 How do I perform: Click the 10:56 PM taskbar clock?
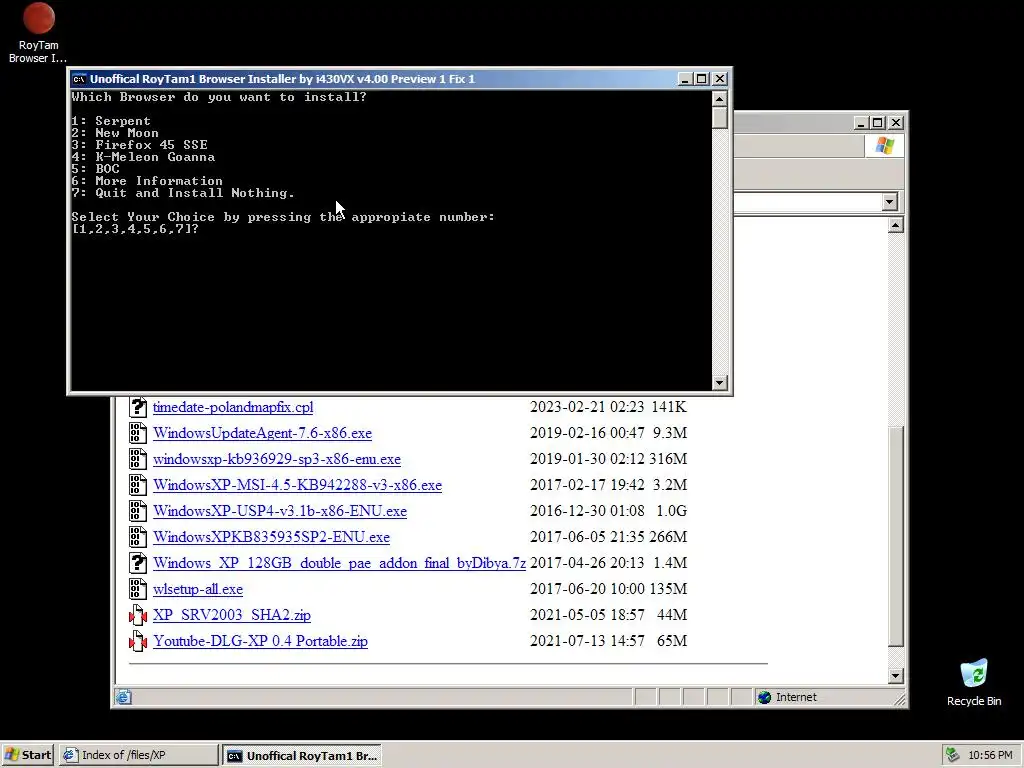click(x=990, y=755)
